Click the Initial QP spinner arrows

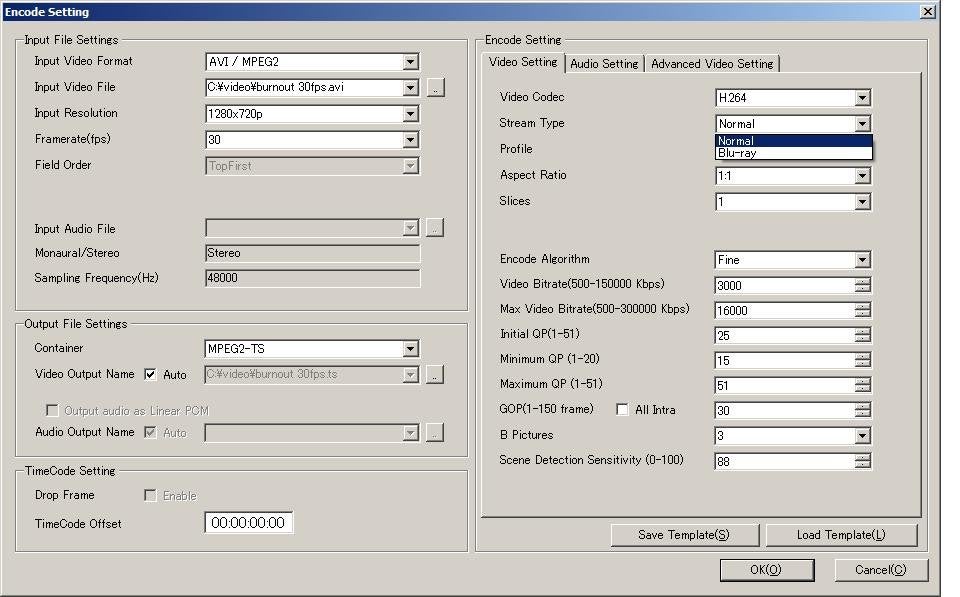click(862, 335)
